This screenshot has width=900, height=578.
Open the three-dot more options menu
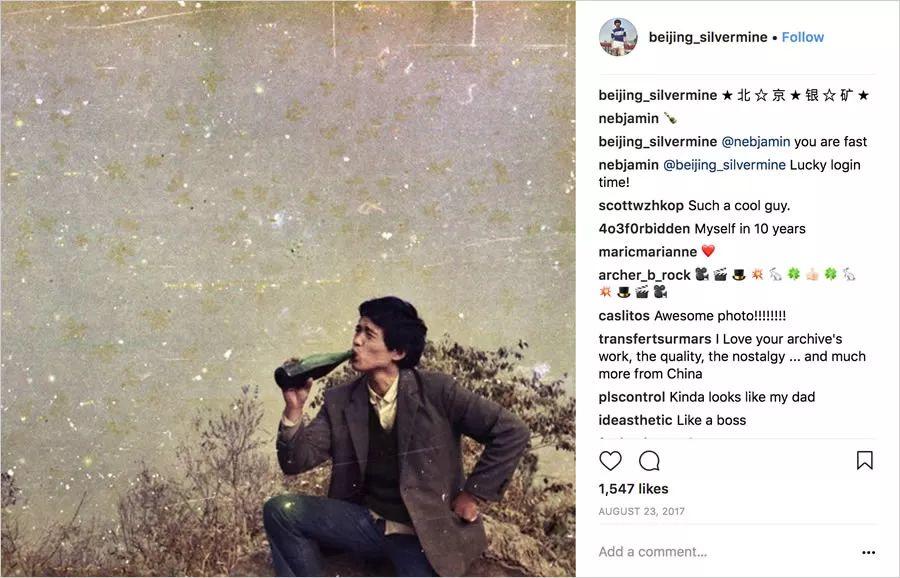(868, 552)
